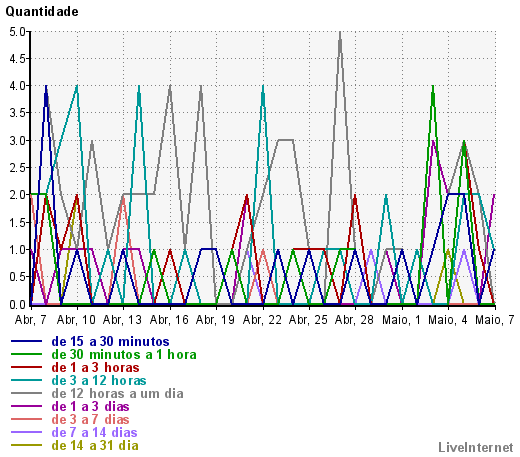Viewport: 520px width, 457px height.
Task: Click the olive legend line swatch
Action: 27,445
